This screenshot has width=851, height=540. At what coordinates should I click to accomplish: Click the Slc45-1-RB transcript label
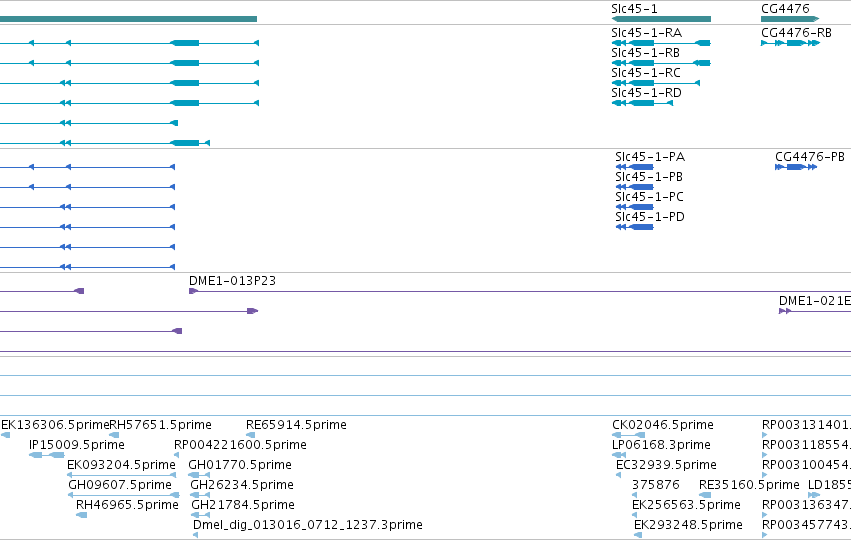[x=645, y=53]
